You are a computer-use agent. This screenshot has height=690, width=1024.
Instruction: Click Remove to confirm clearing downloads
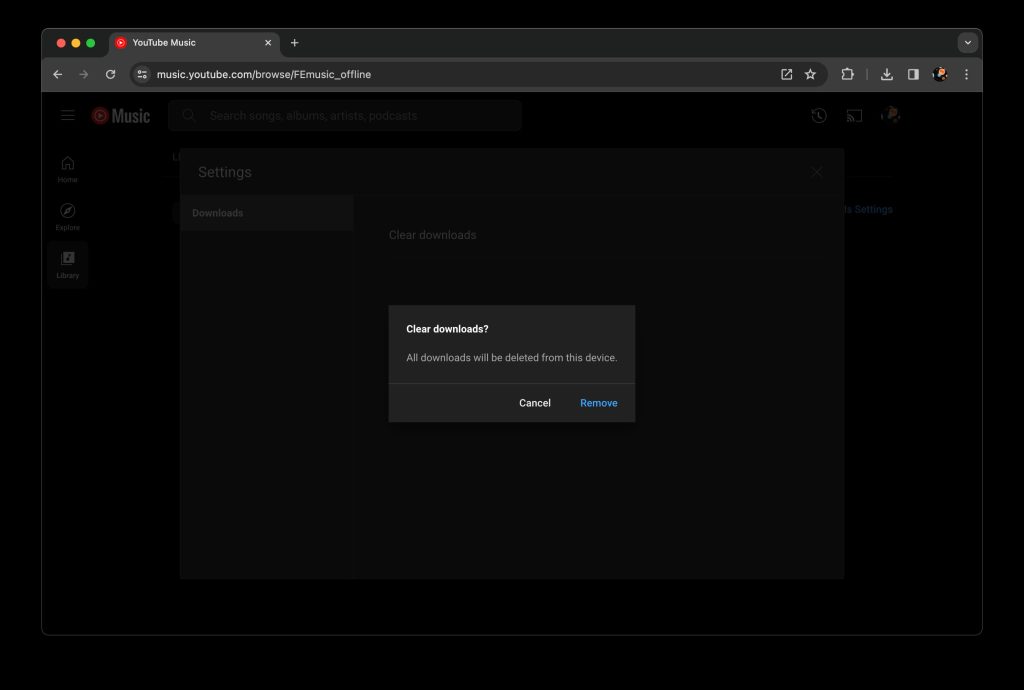(598, 403)
